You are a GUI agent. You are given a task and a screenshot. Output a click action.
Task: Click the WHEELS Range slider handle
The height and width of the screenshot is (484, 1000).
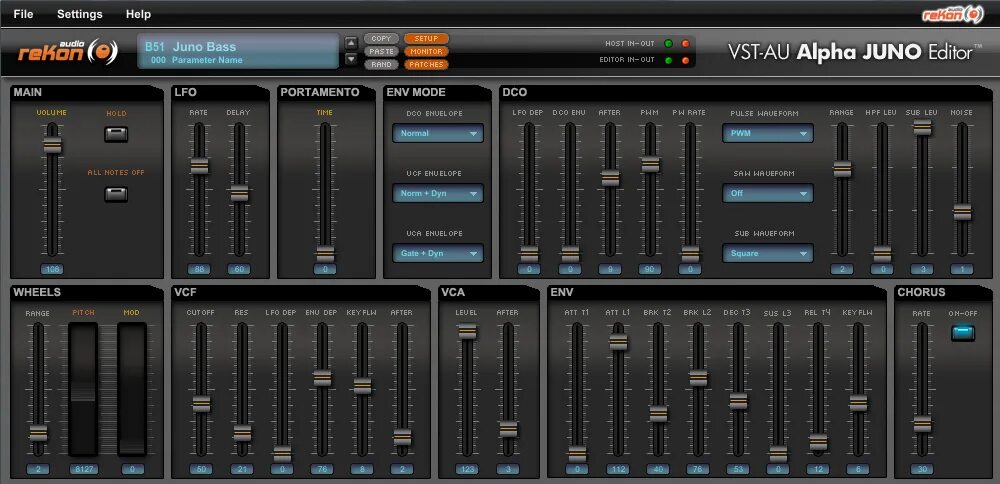click(x=38, y=433)
